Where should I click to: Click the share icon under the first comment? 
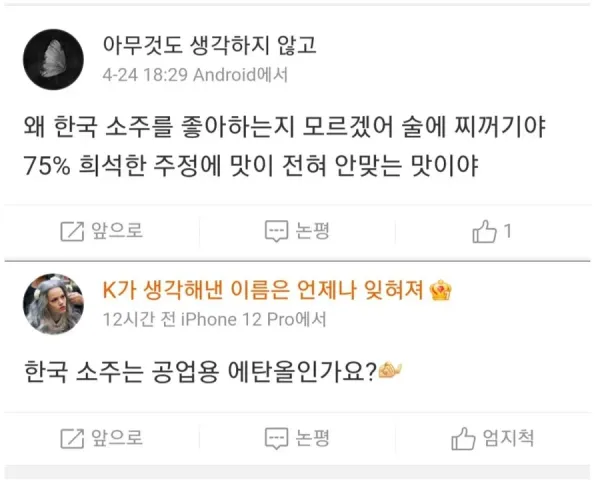(x=72, y=231)
